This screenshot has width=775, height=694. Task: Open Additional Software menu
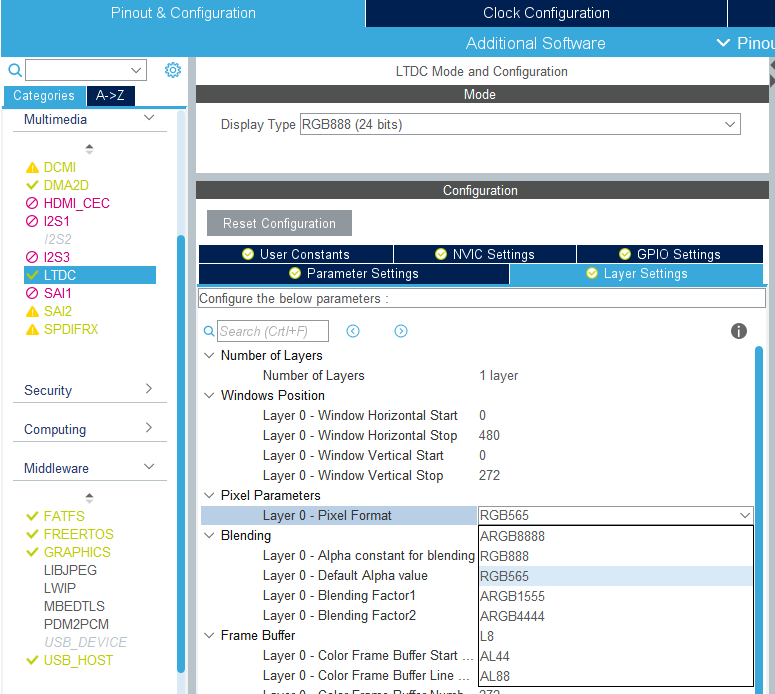coord(535,43)
